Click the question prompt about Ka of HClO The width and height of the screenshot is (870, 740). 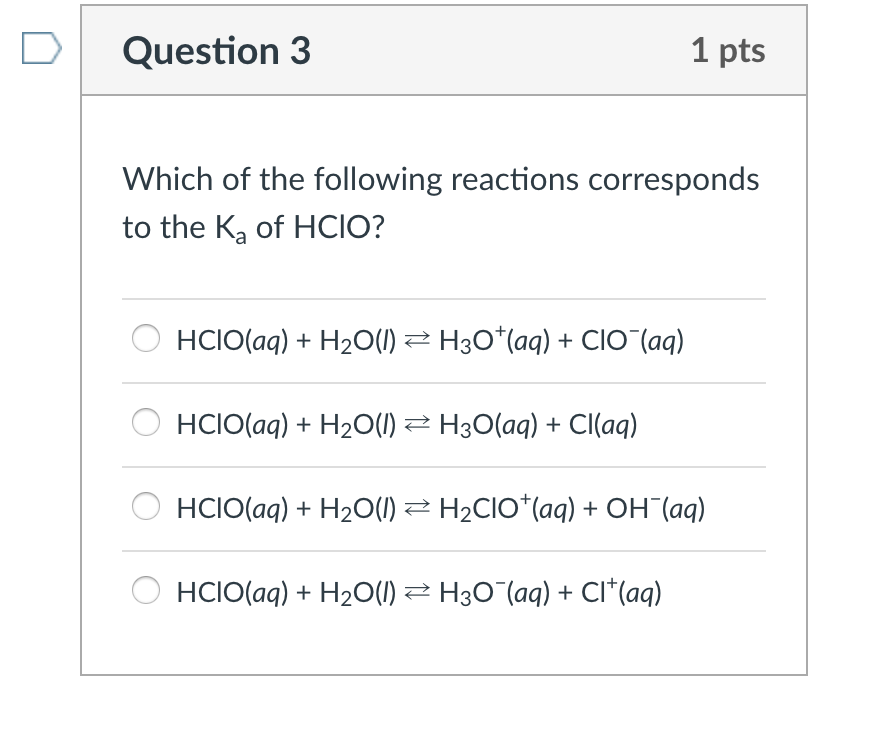(x=440, y=202)
